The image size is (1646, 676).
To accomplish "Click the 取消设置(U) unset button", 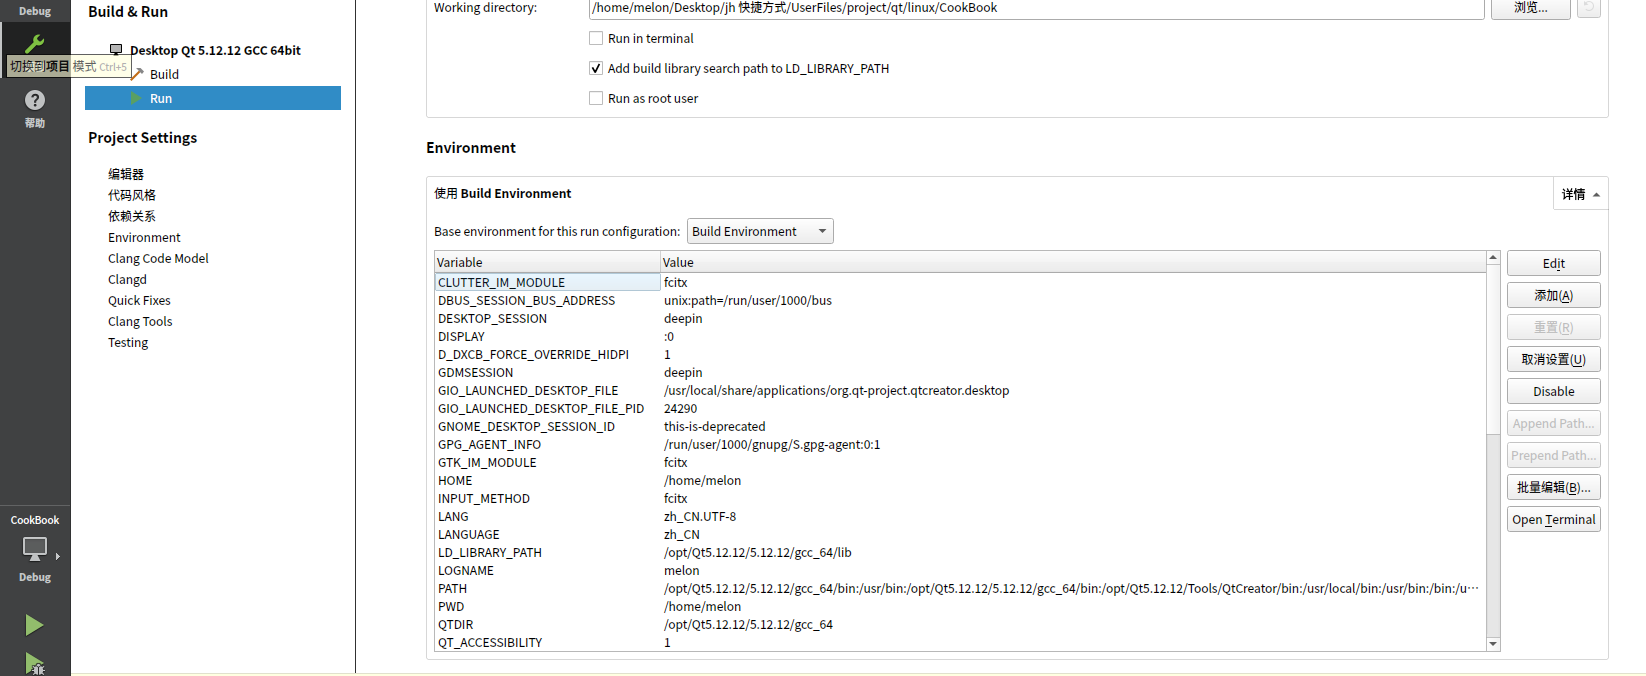I will tap(1553, 359).
